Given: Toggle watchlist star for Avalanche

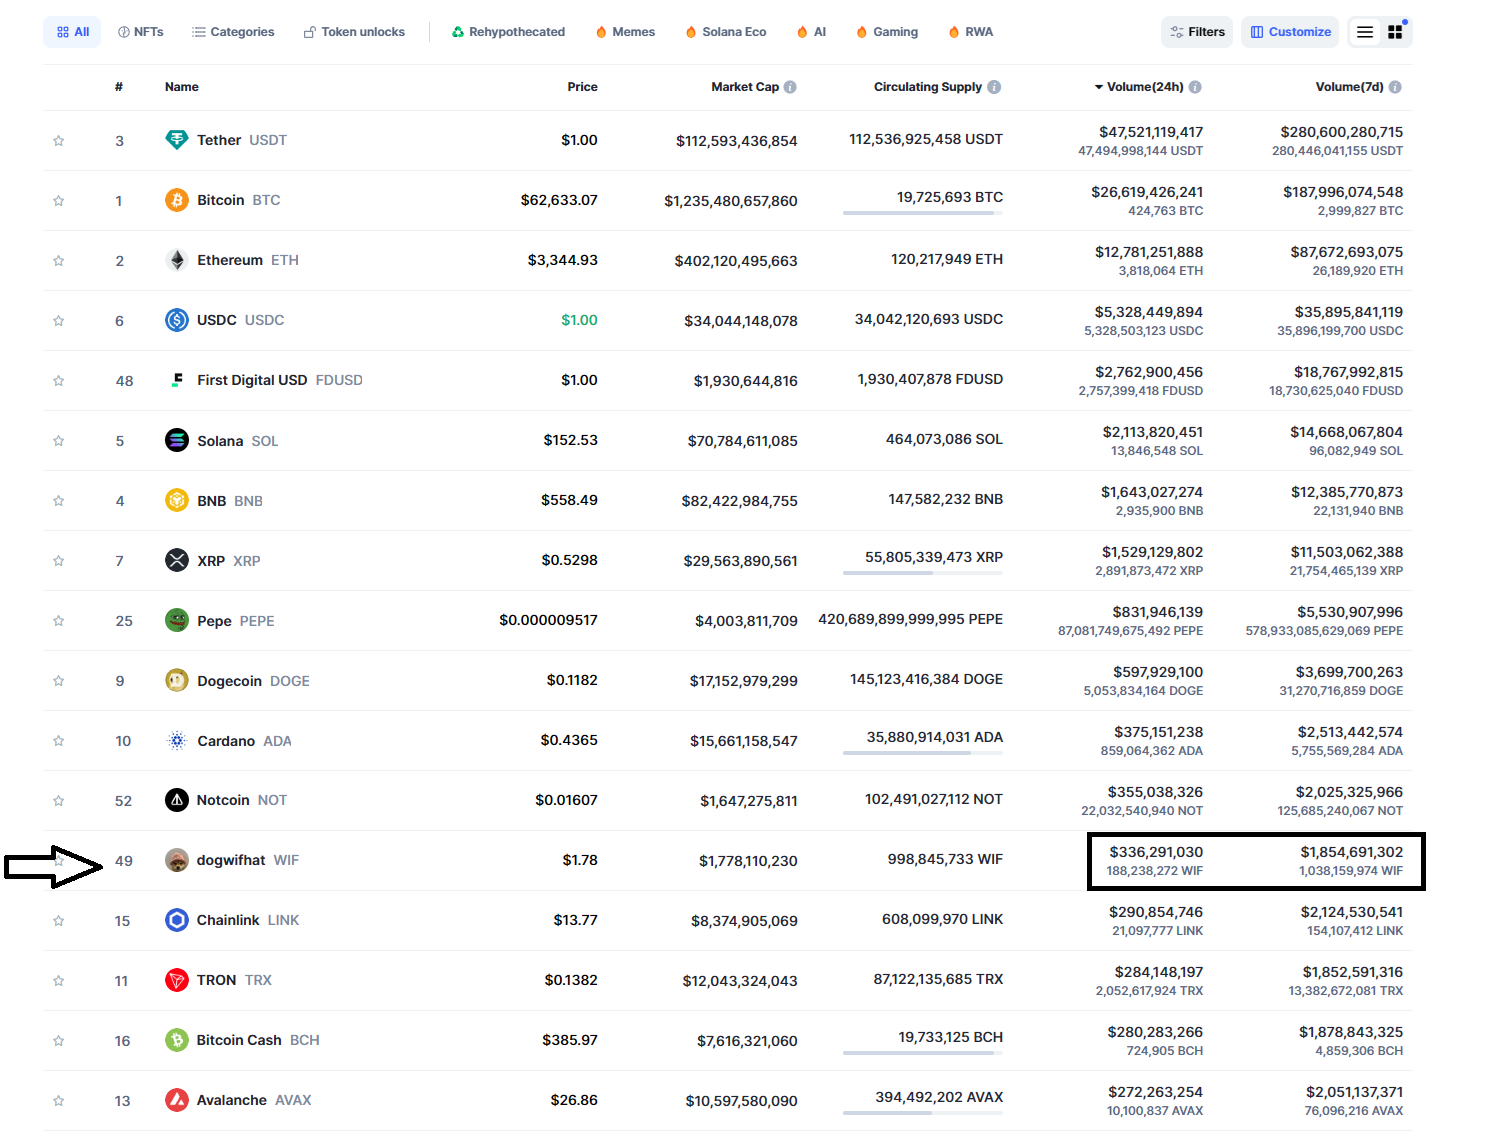Looking at the screenshot, I should 58,1101.
